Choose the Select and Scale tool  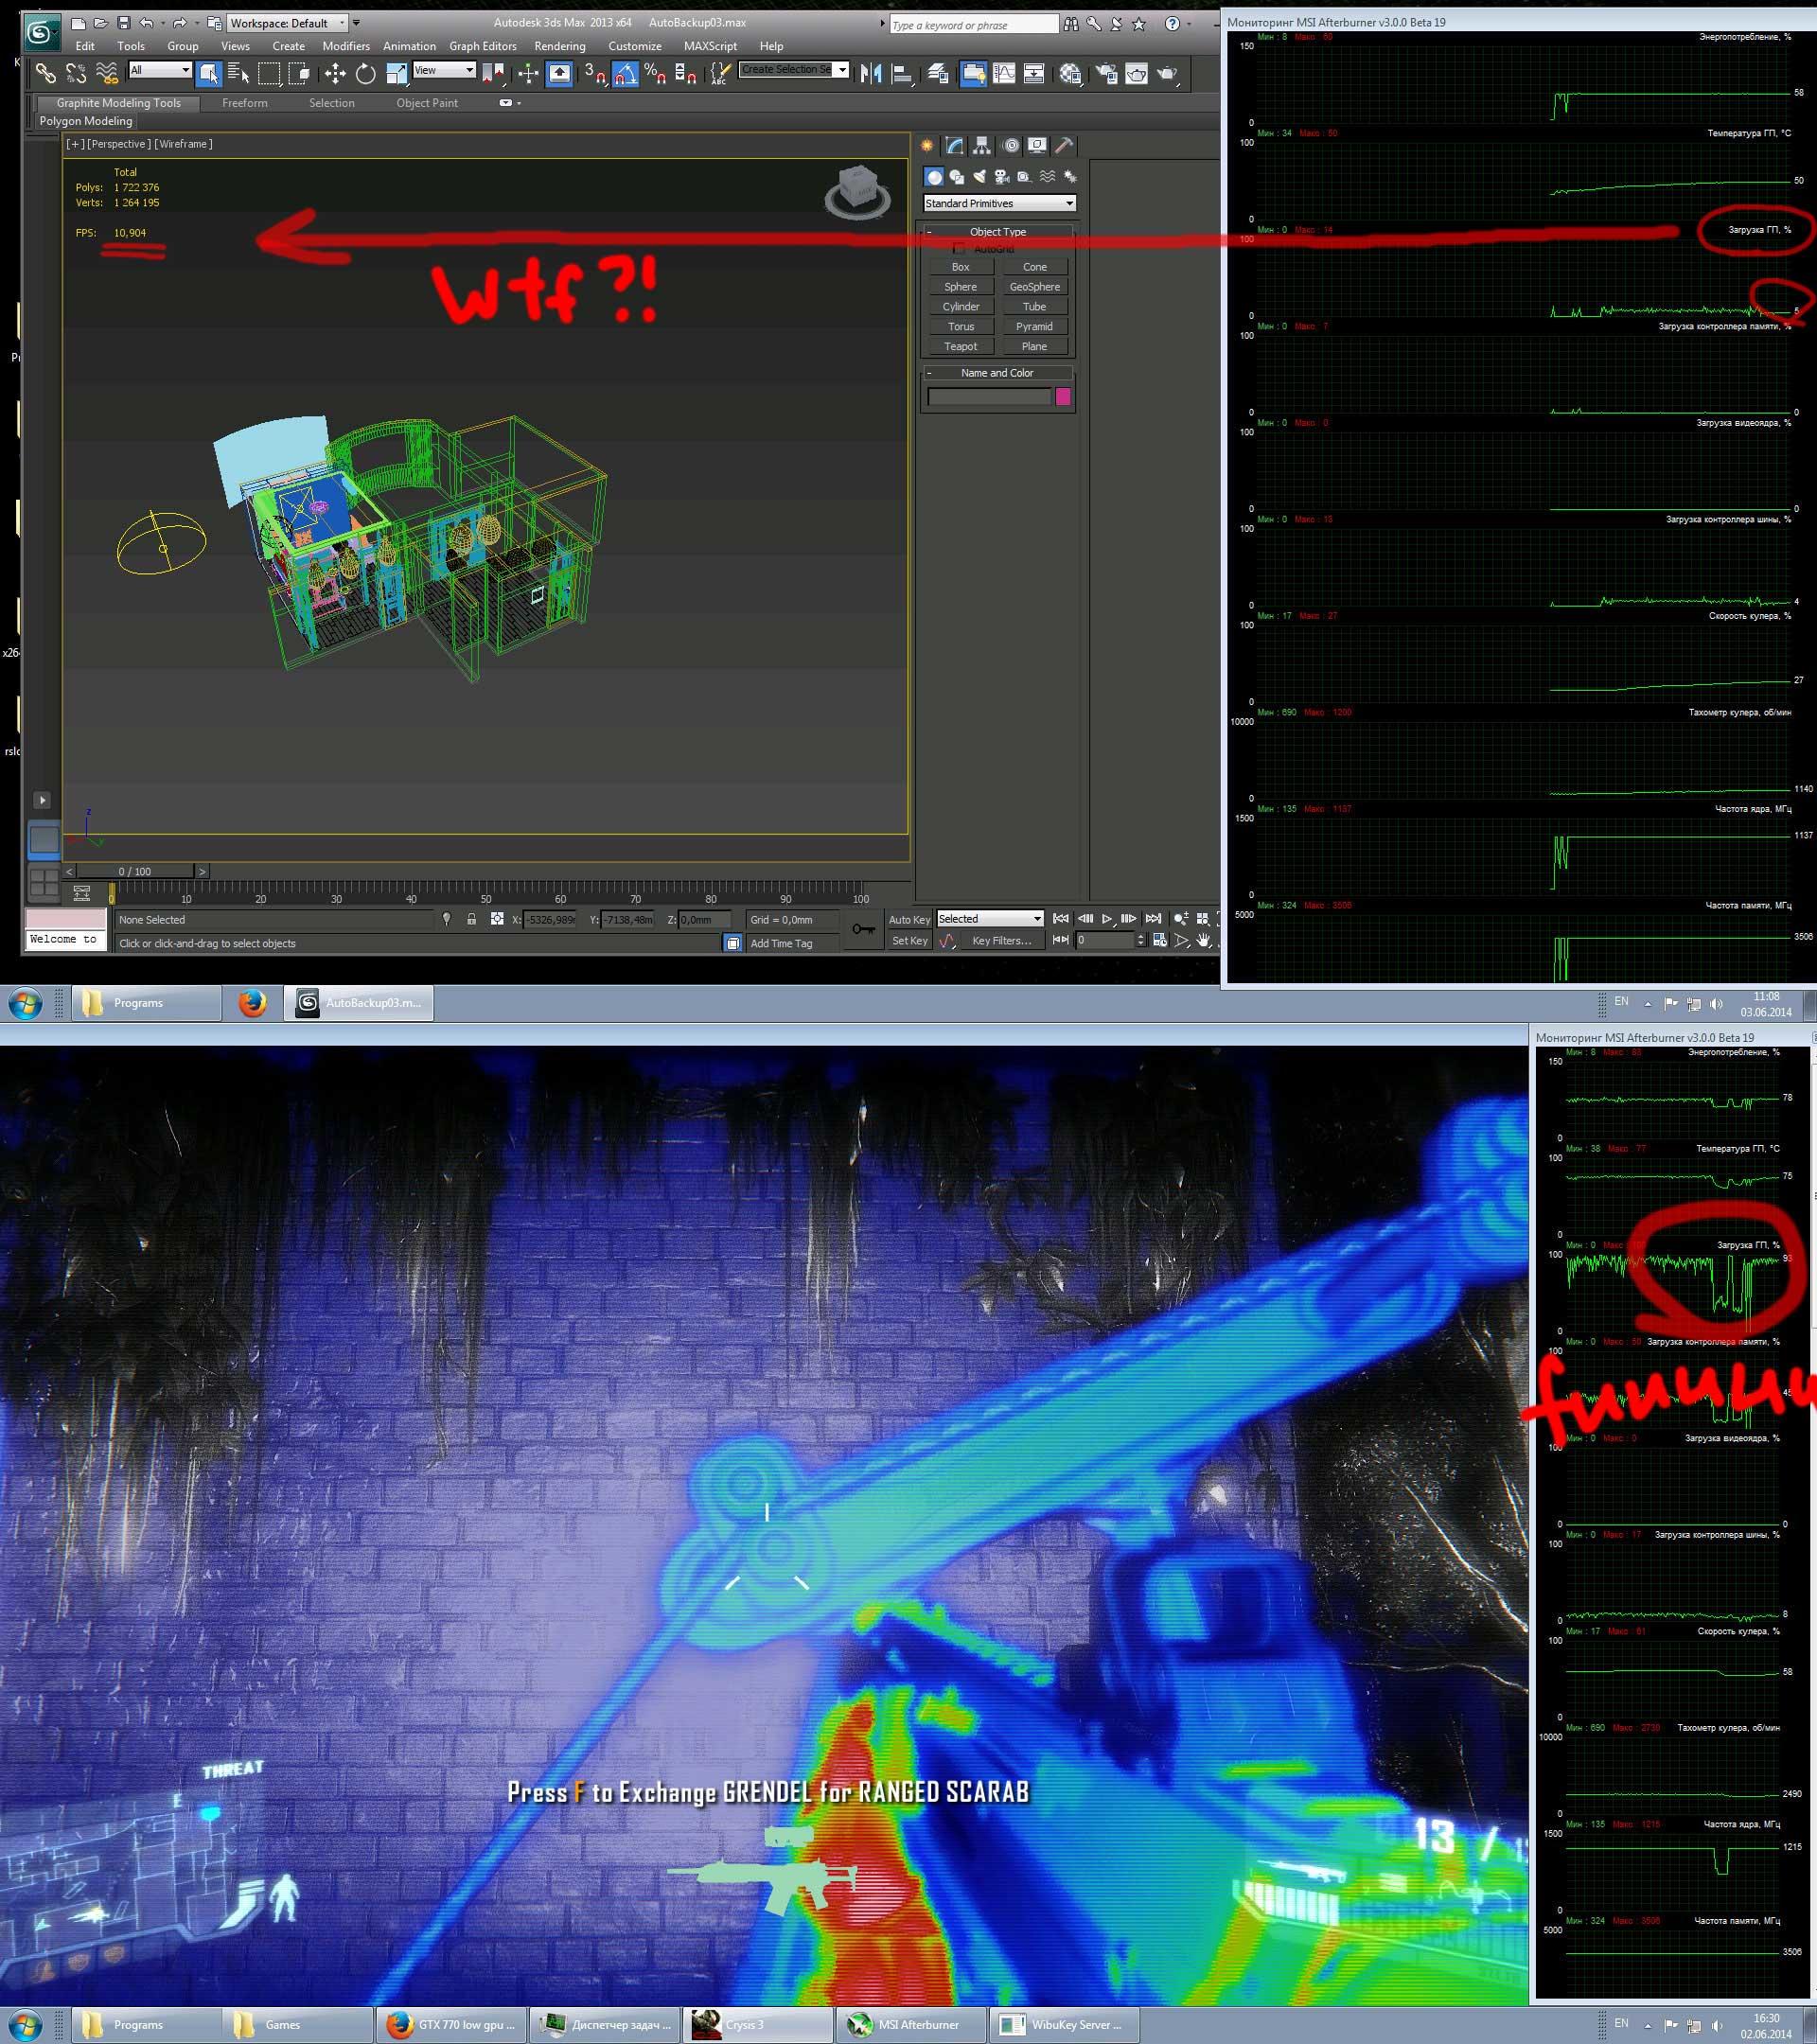point(396,73)
